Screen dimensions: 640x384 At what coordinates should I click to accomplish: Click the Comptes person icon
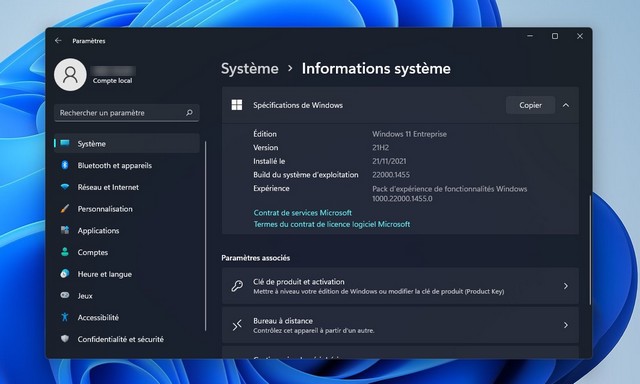point(65,252)
